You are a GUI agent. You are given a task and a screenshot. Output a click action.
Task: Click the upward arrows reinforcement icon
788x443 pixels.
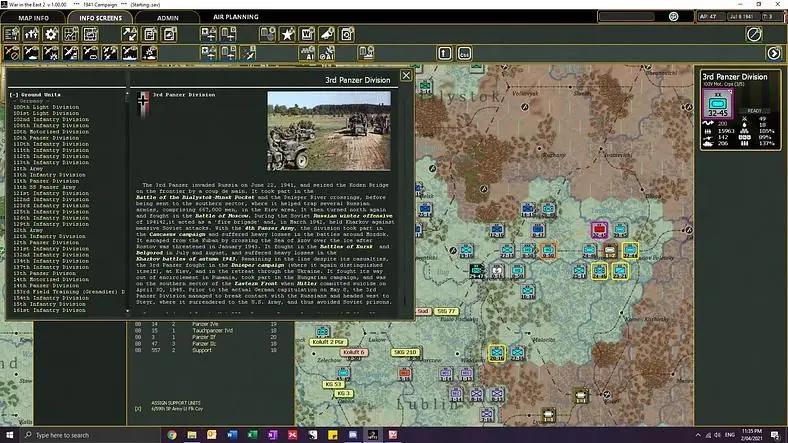click(x=31, y=34)
